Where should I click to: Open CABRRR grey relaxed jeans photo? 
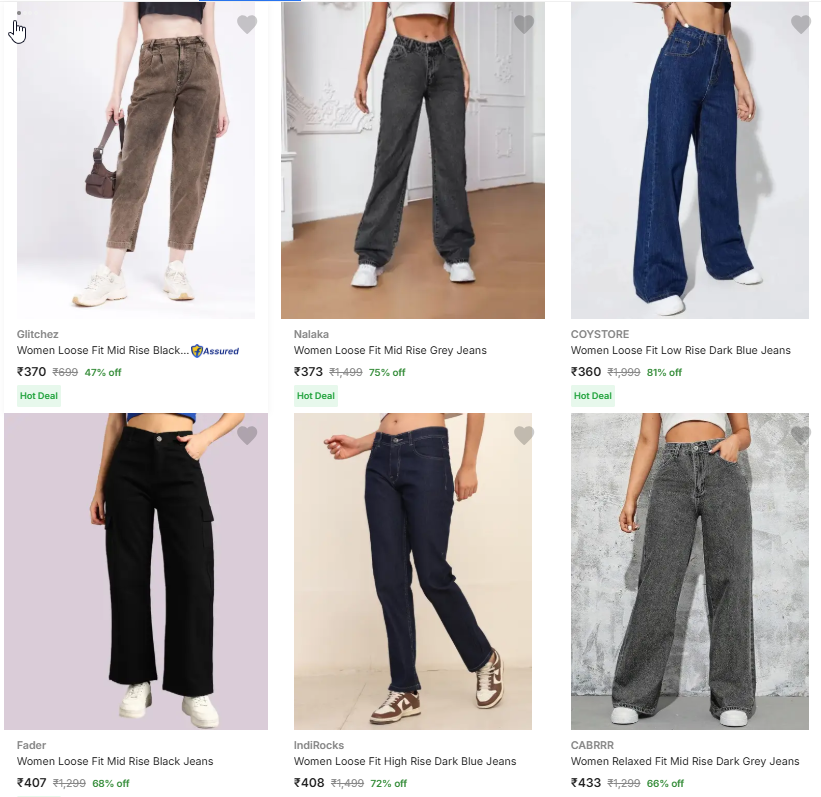tap(690, 571)
